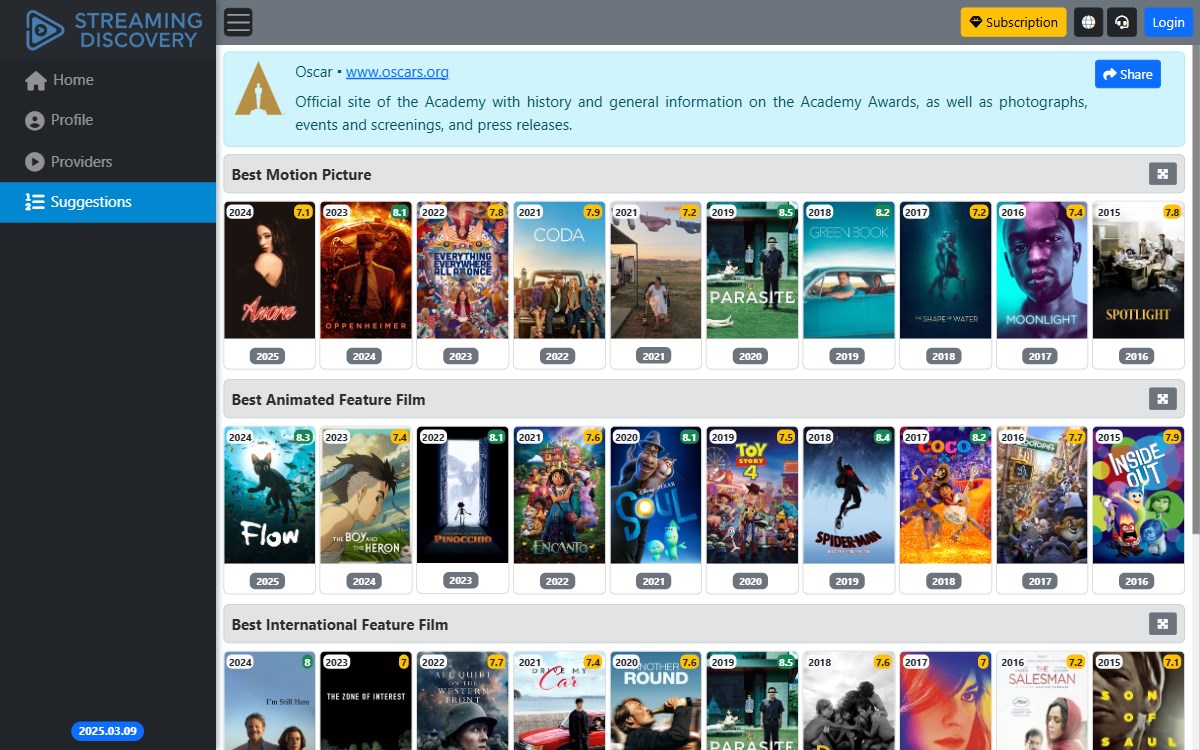
Task: Open Profile in sidebar
Action: coord(108,120)
